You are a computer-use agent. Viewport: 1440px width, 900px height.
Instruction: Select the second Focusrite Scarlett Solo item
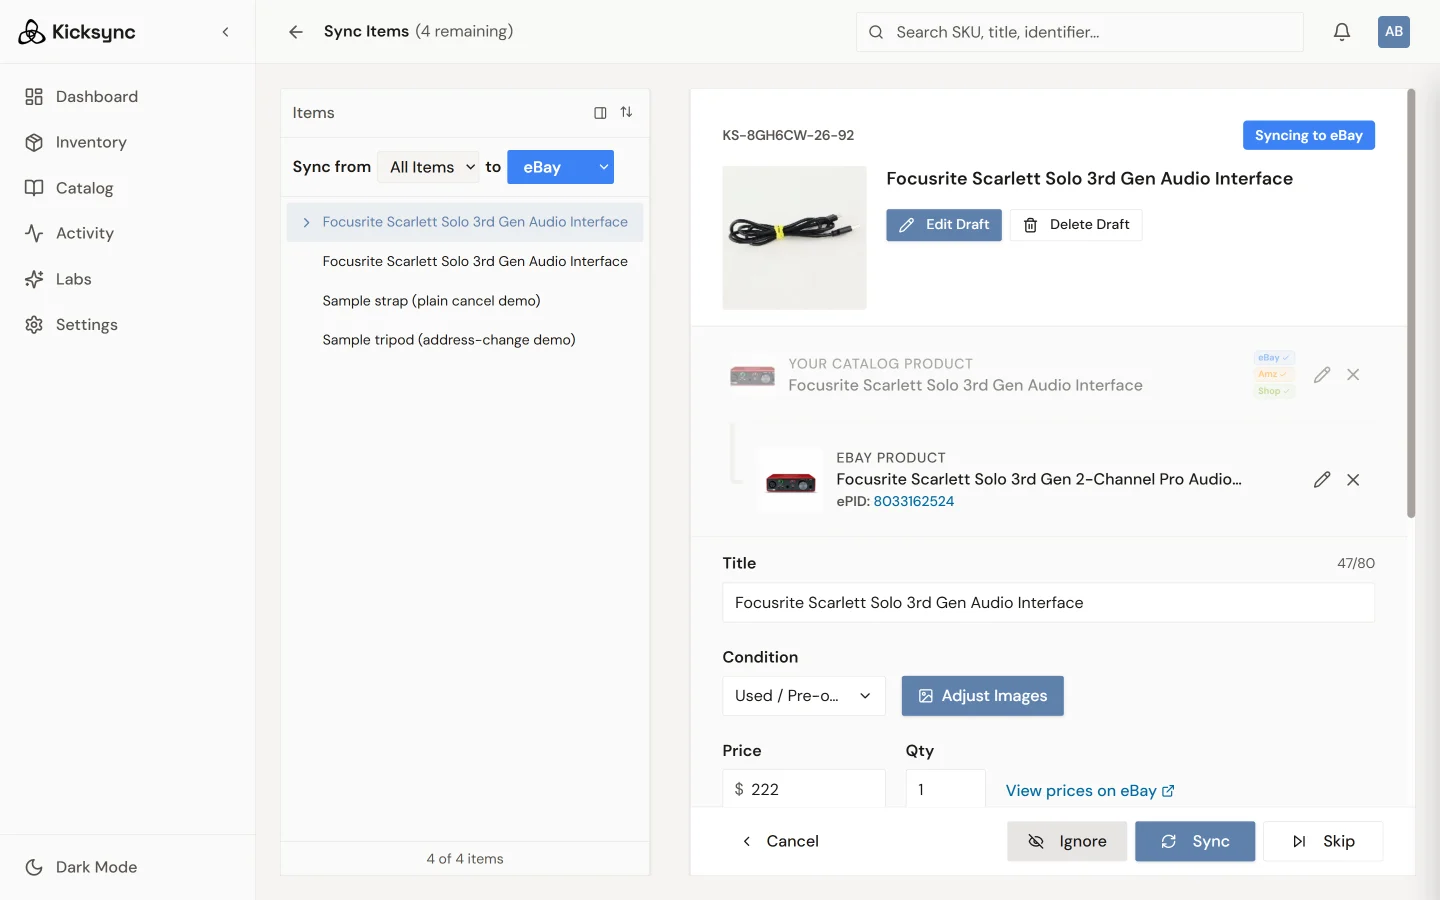click(x=465, y=261)
